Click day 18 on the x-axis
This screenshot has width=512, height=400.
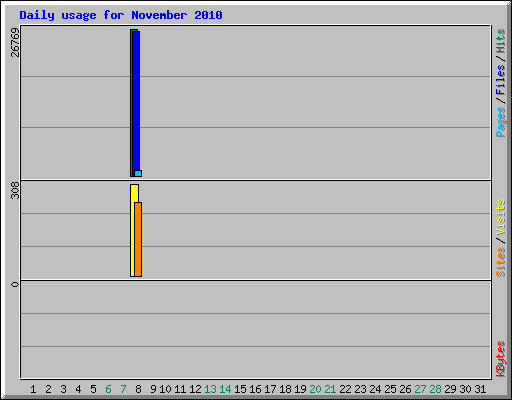pyautogui.click(x=285, y=389)
